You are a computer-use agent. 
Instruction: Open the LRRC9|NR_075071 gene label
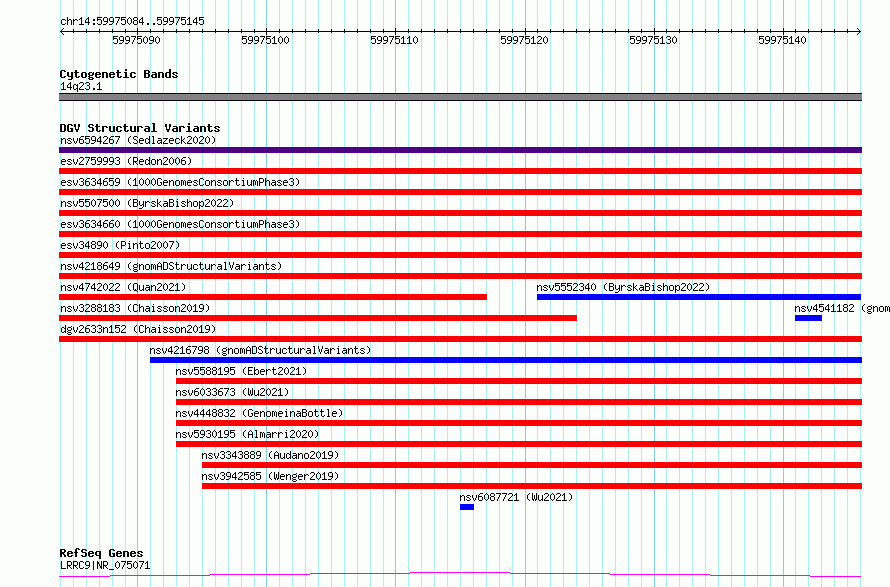(105, 565)
